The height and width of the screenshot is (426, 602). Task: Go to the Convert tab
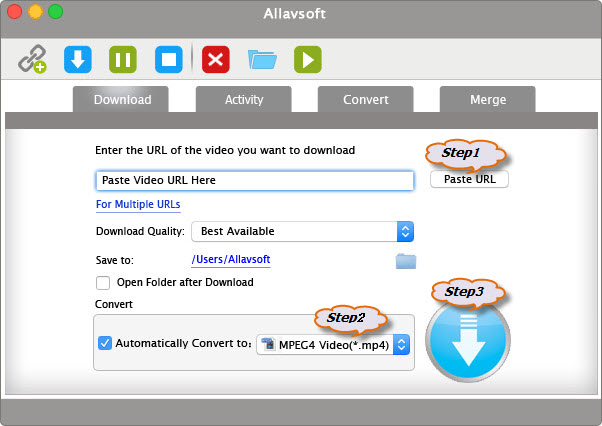pyautogui.click(x=366, y=99)
